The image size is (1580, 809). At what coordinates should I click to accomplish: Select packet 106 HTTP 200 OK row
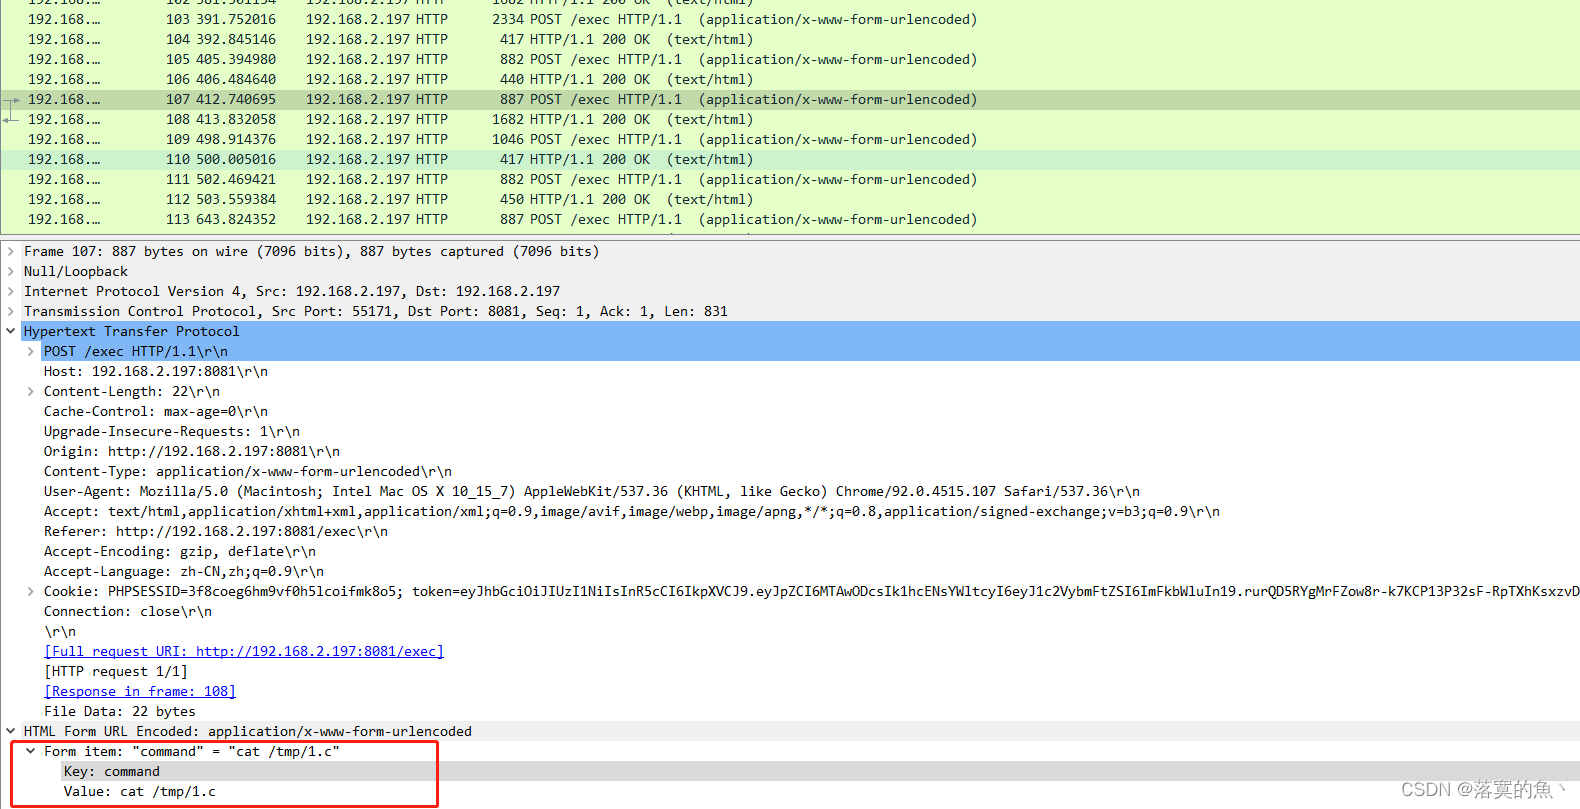790,79
